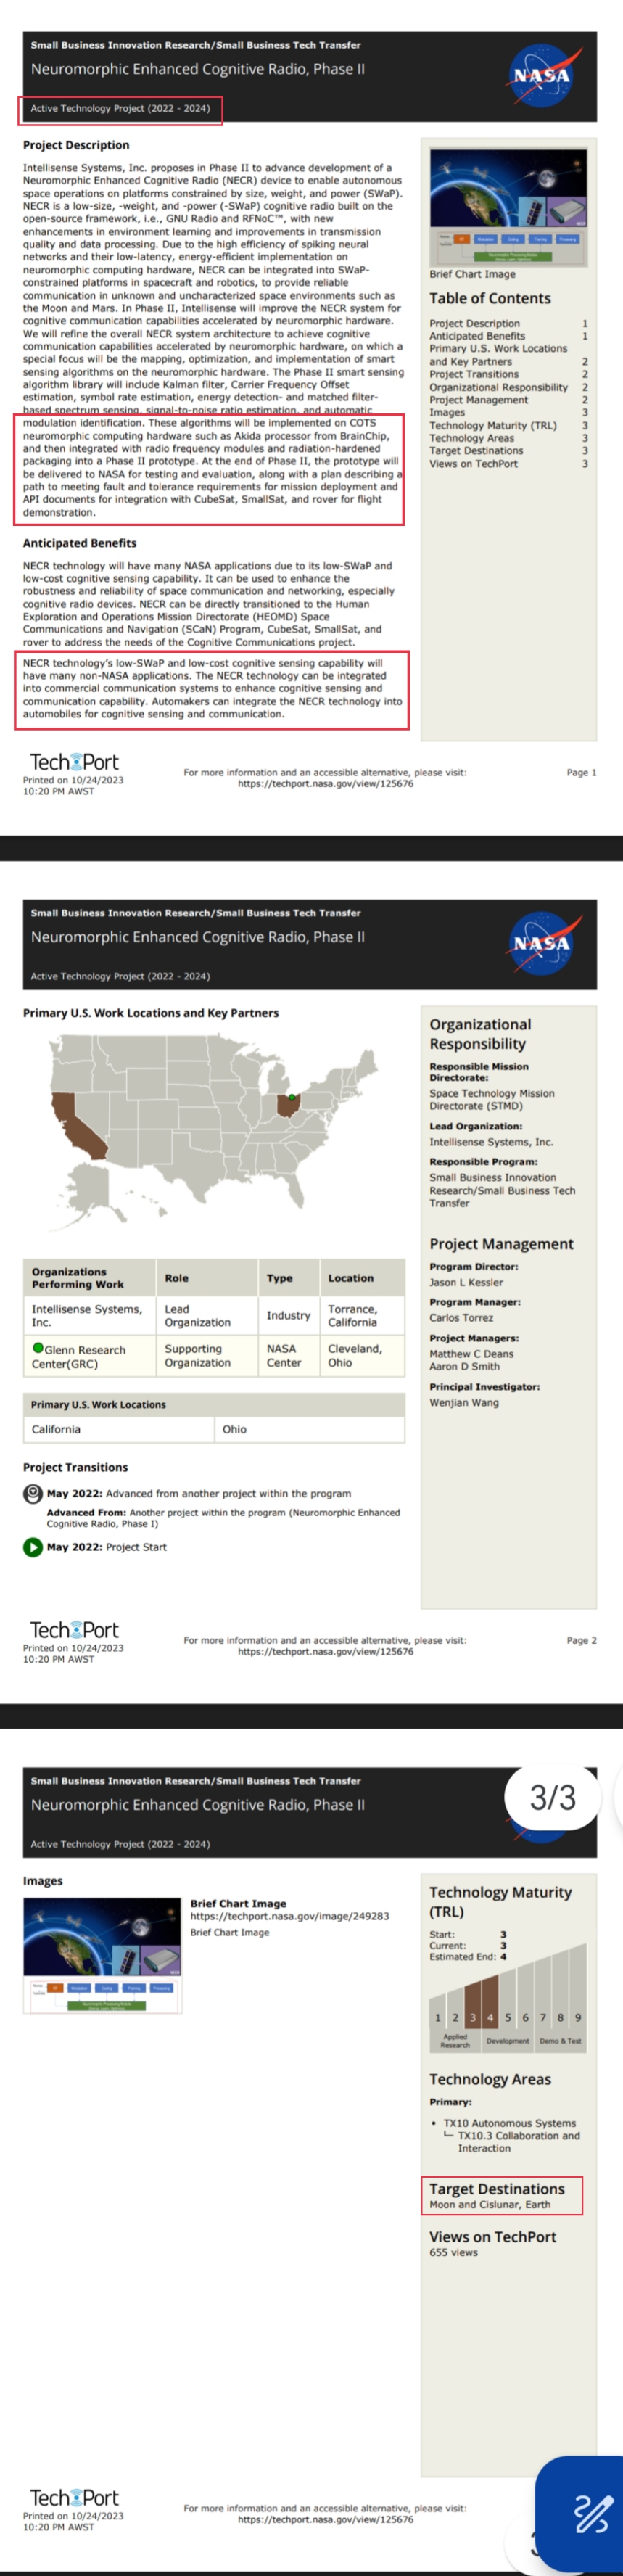Select Project Management in Table of Contents

coord(479,400)
